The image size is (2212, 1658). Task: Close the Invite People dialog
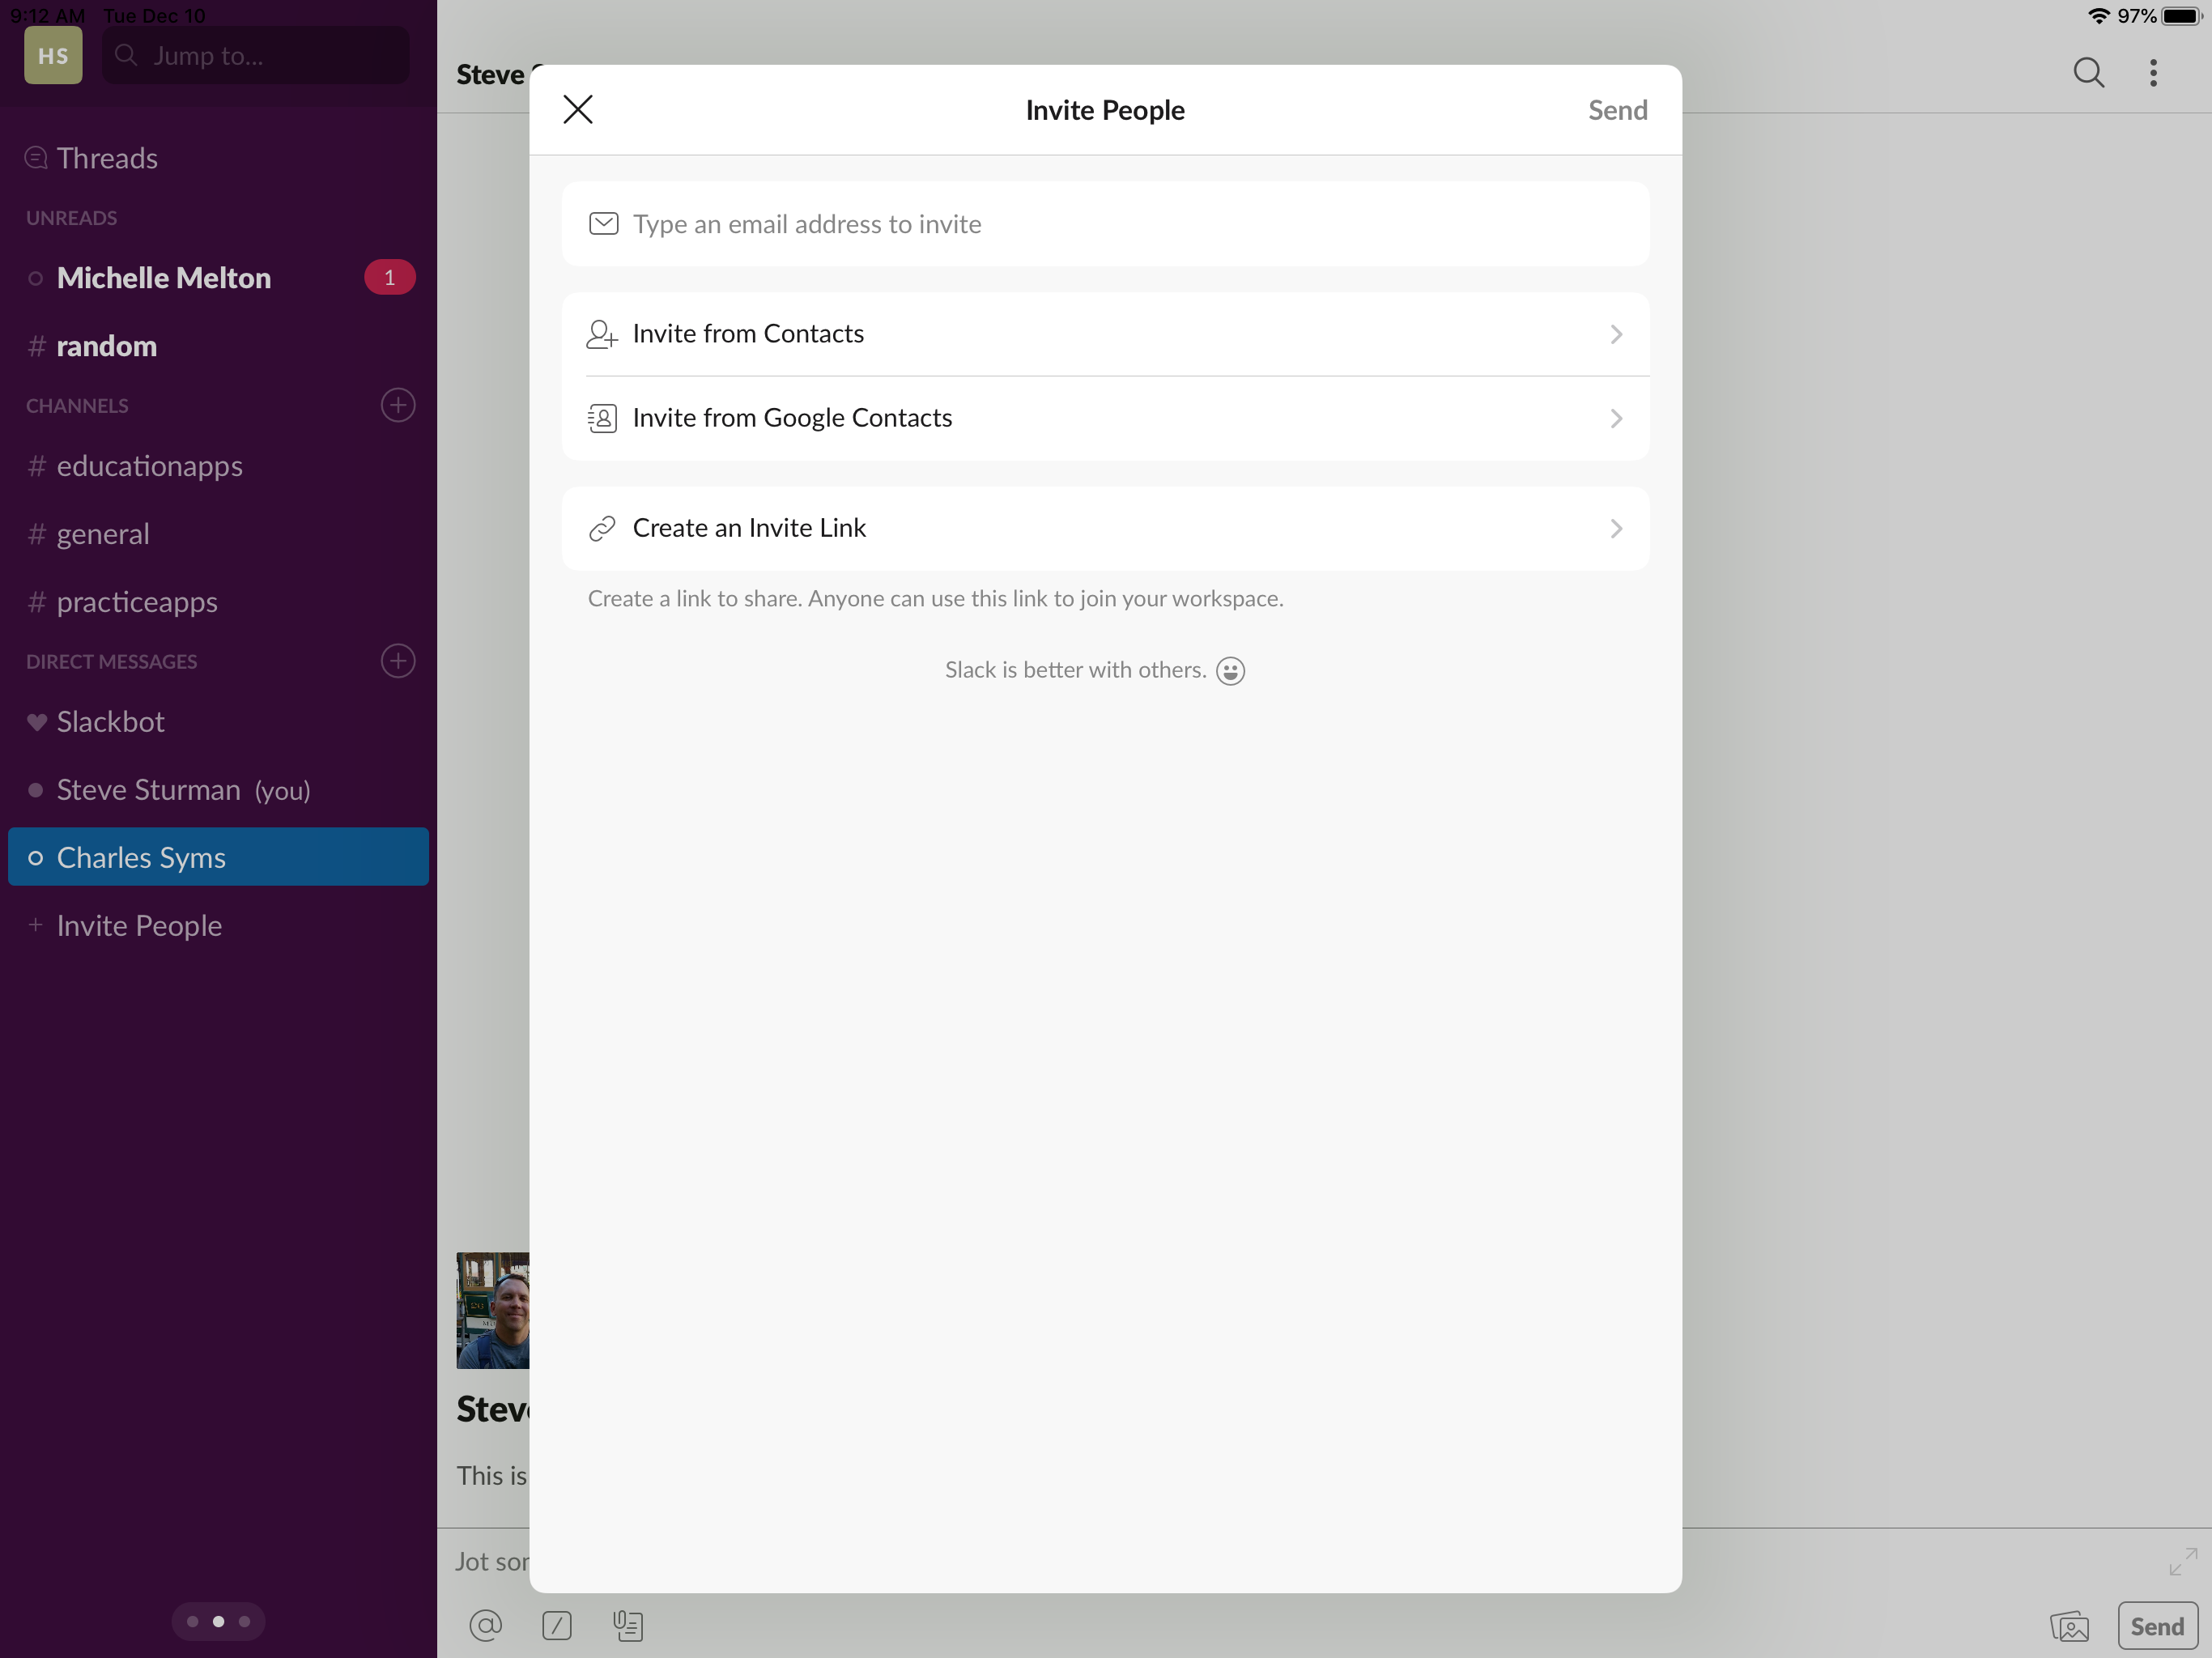point(578,109)
